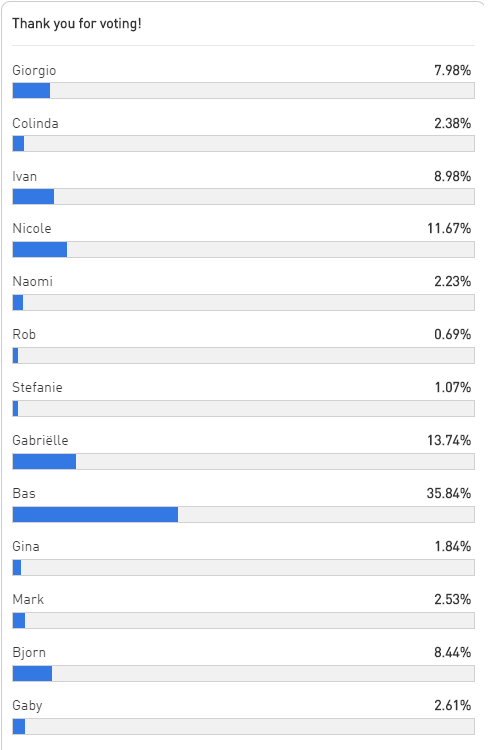Click the Ivan progress bar
This screenshot has width=492, height=750.
pyautogui.click(x=243, y=197)
